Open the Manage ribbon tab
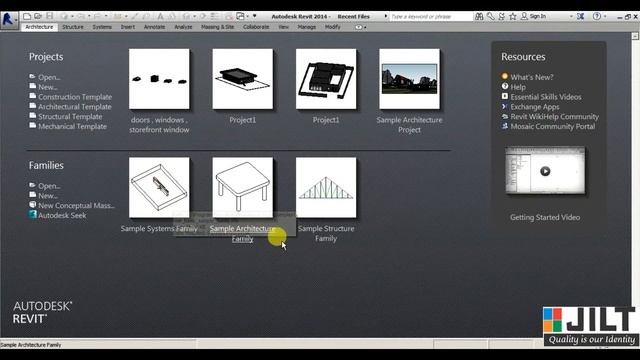640x360 pixels. [307, 27]
